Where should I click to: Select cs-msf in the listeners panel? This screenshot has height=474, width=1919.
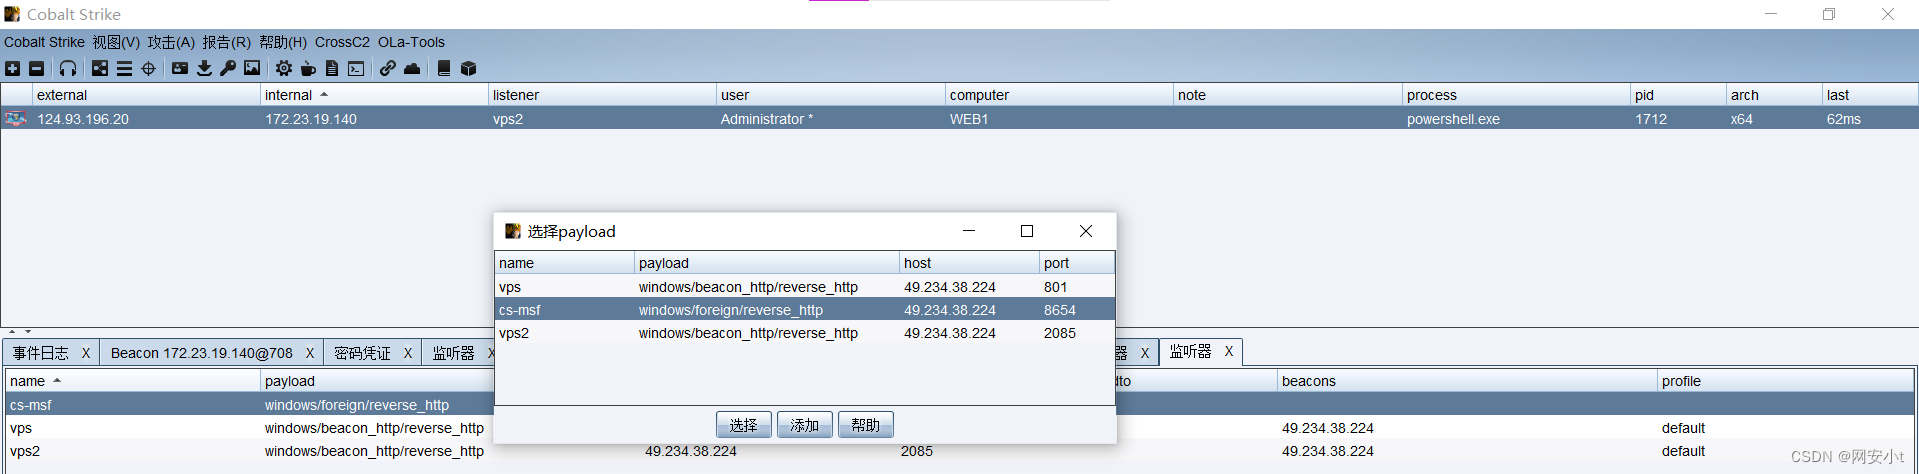pos(31,405)
